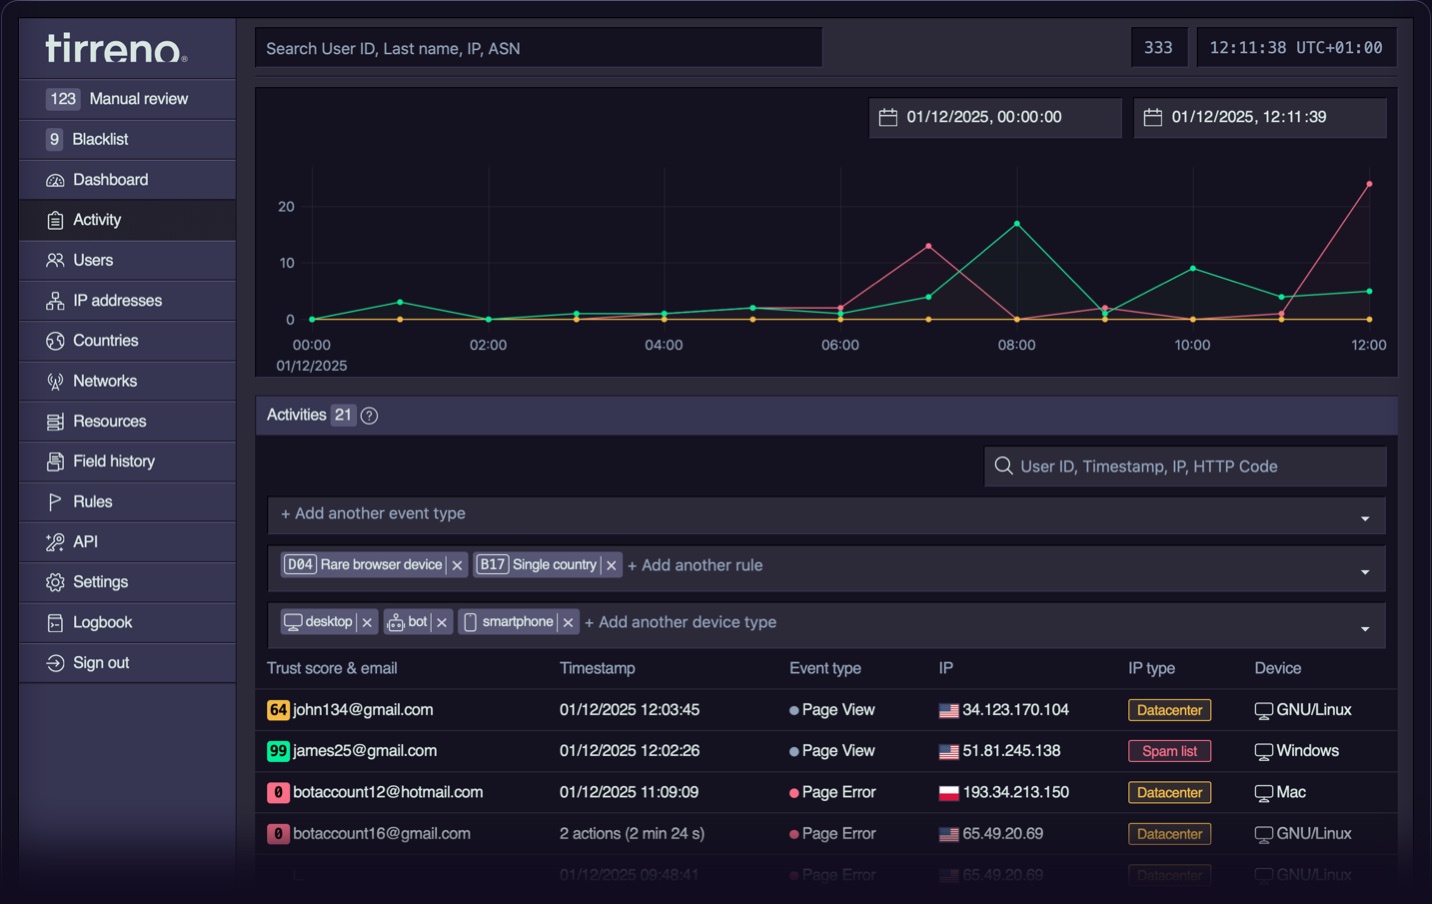Open the rules filter dropdown

pos(1364,570)
